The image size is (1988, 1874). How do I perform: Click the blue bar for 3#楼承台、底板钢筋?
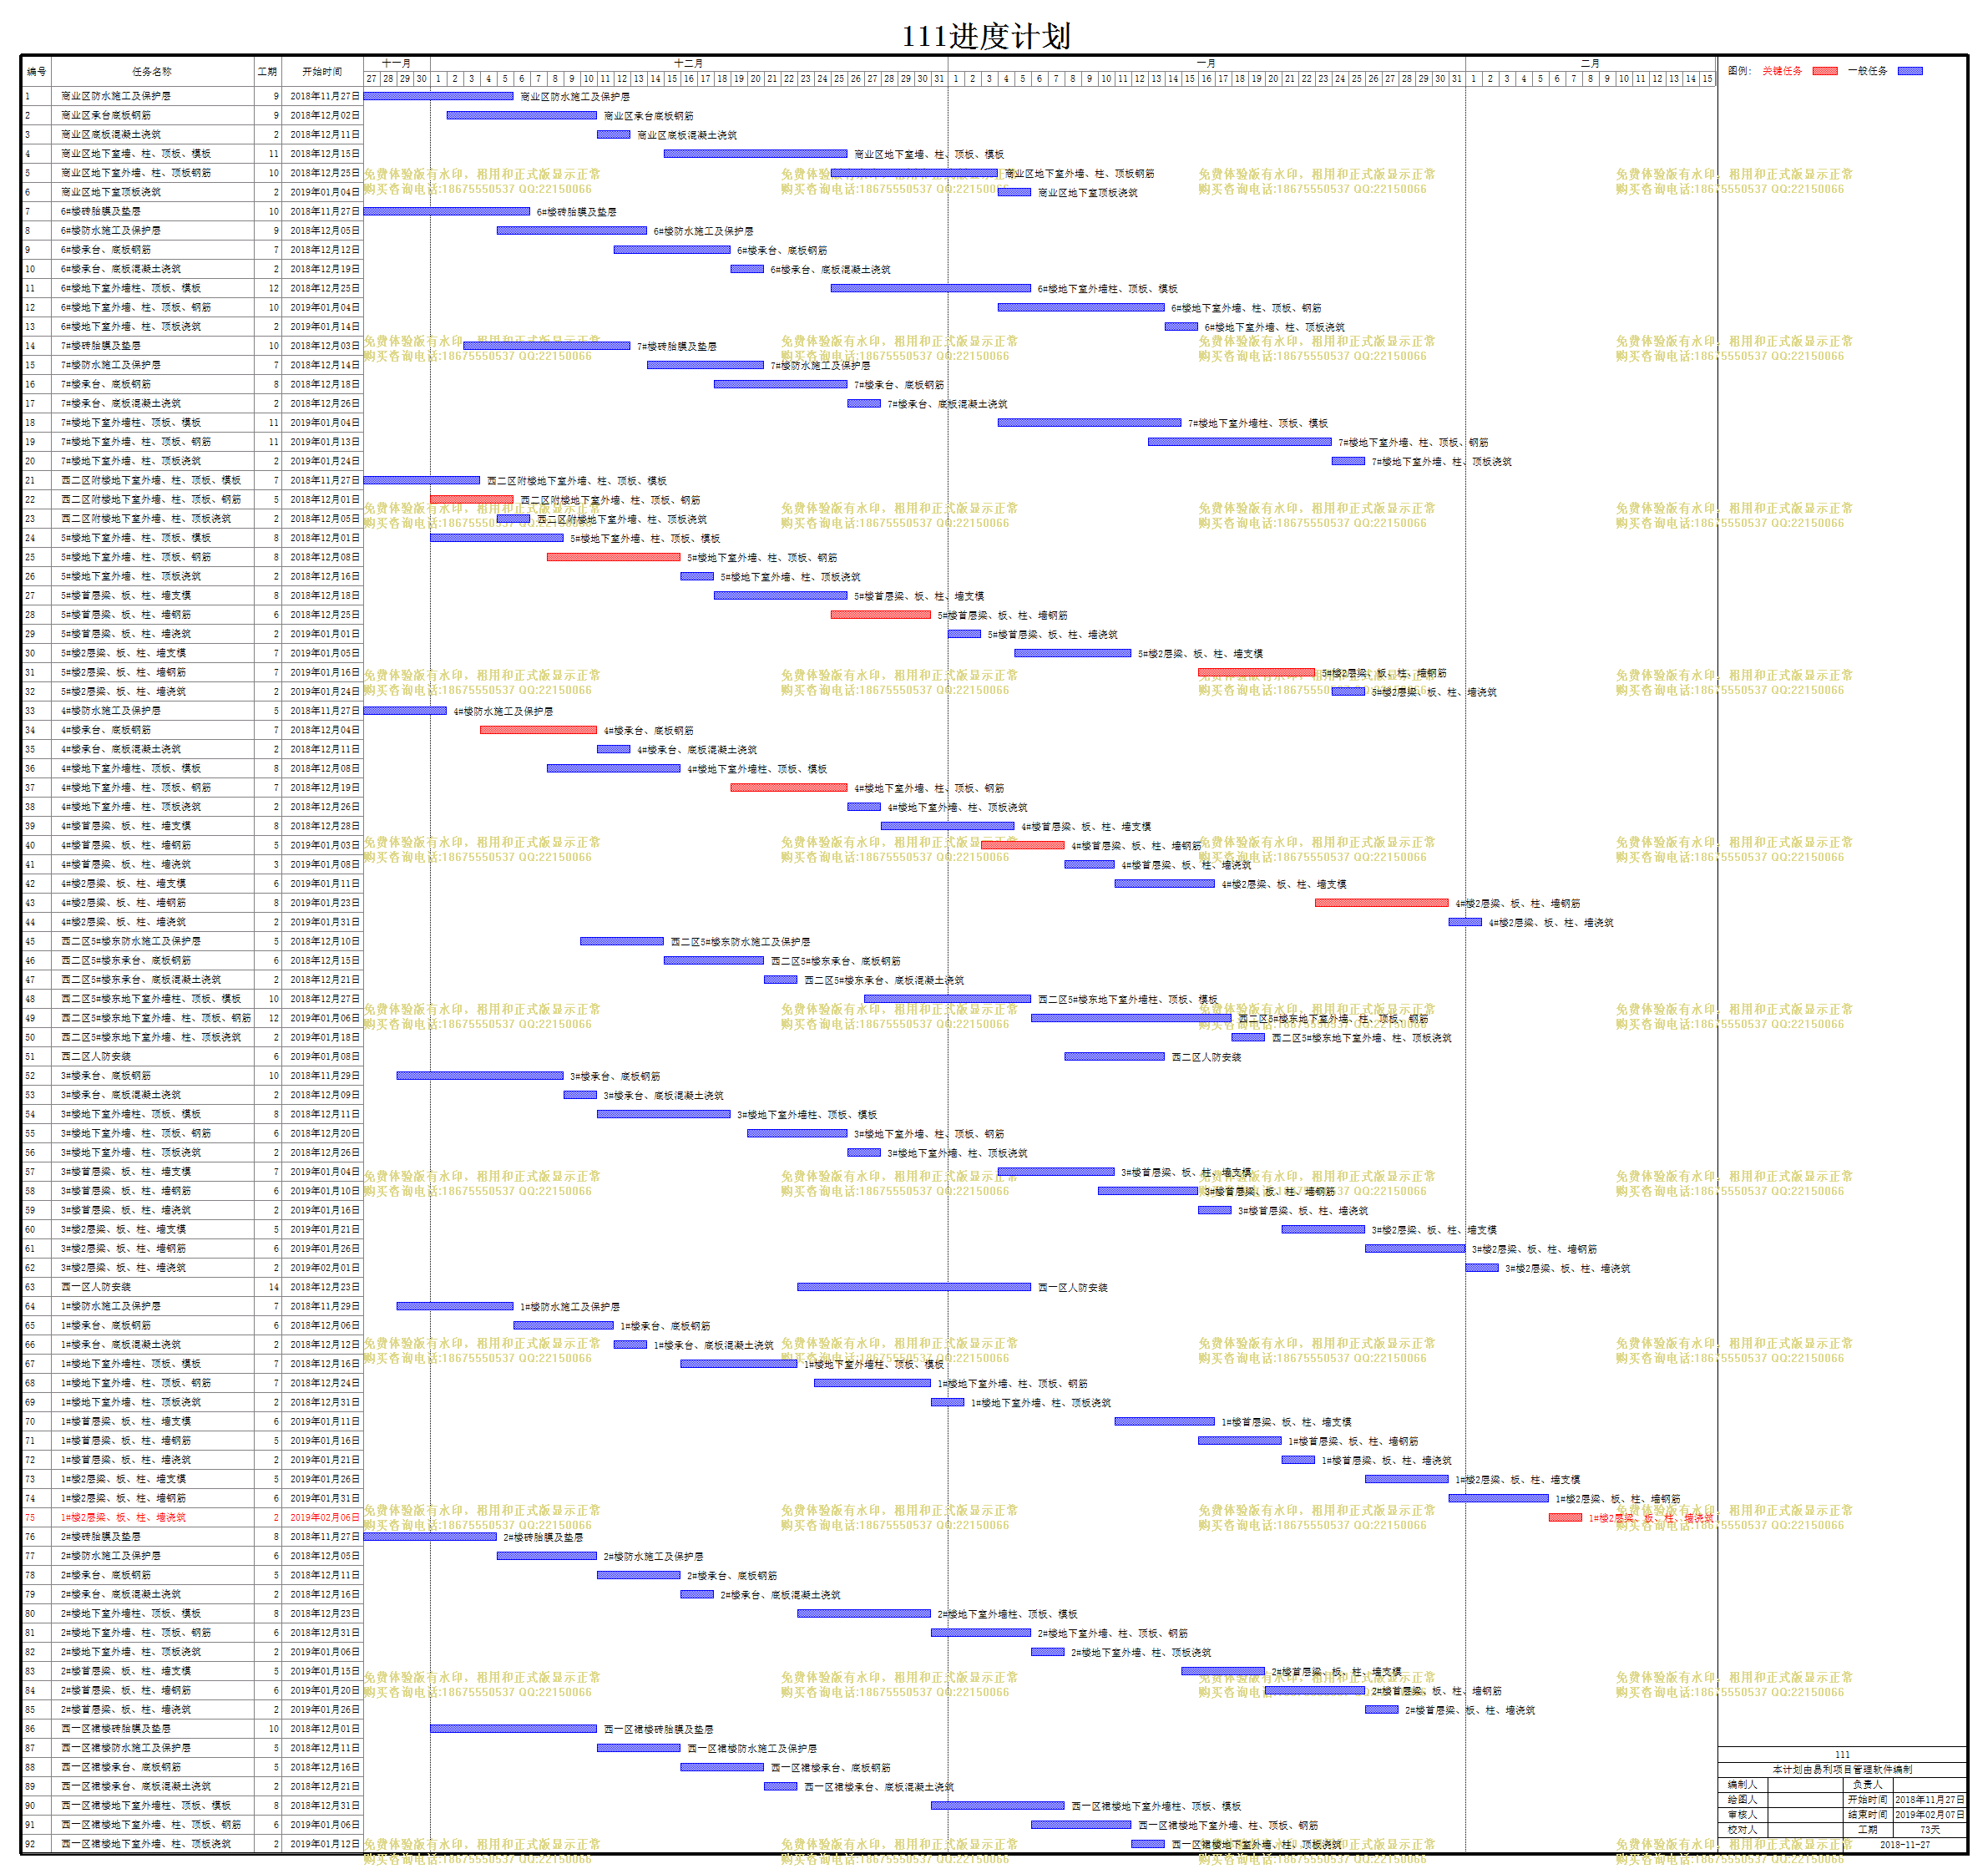pyautogui.click(x=480, y=1076)
